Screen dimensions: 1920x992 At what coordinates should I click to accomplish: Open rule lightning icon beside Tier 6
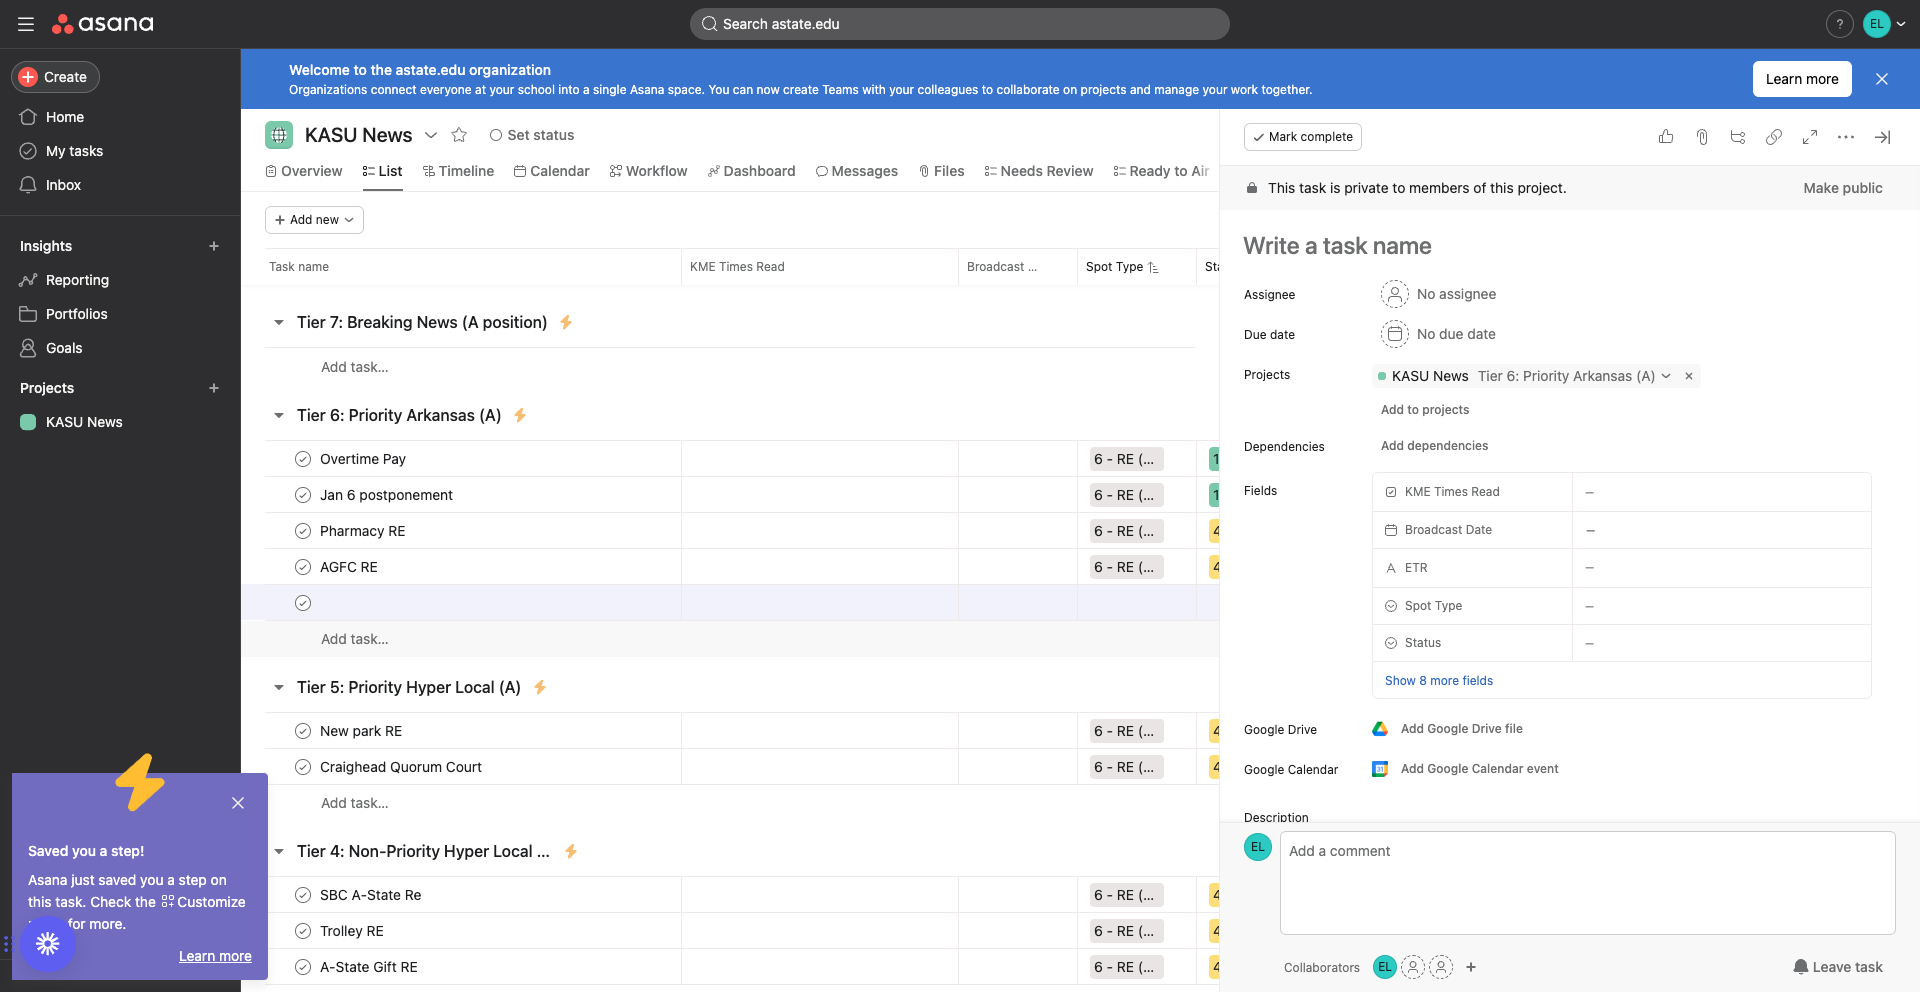pos(520,415)
